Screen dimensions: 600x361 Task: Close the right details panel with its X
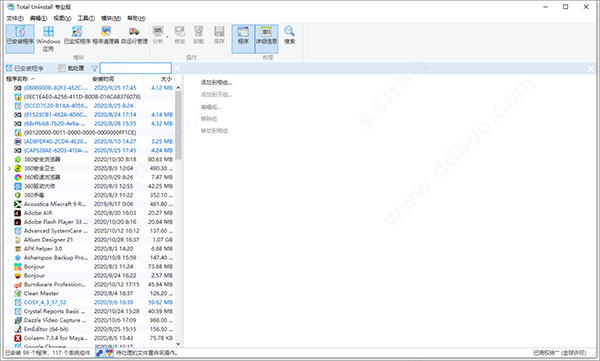coord(591,69)
